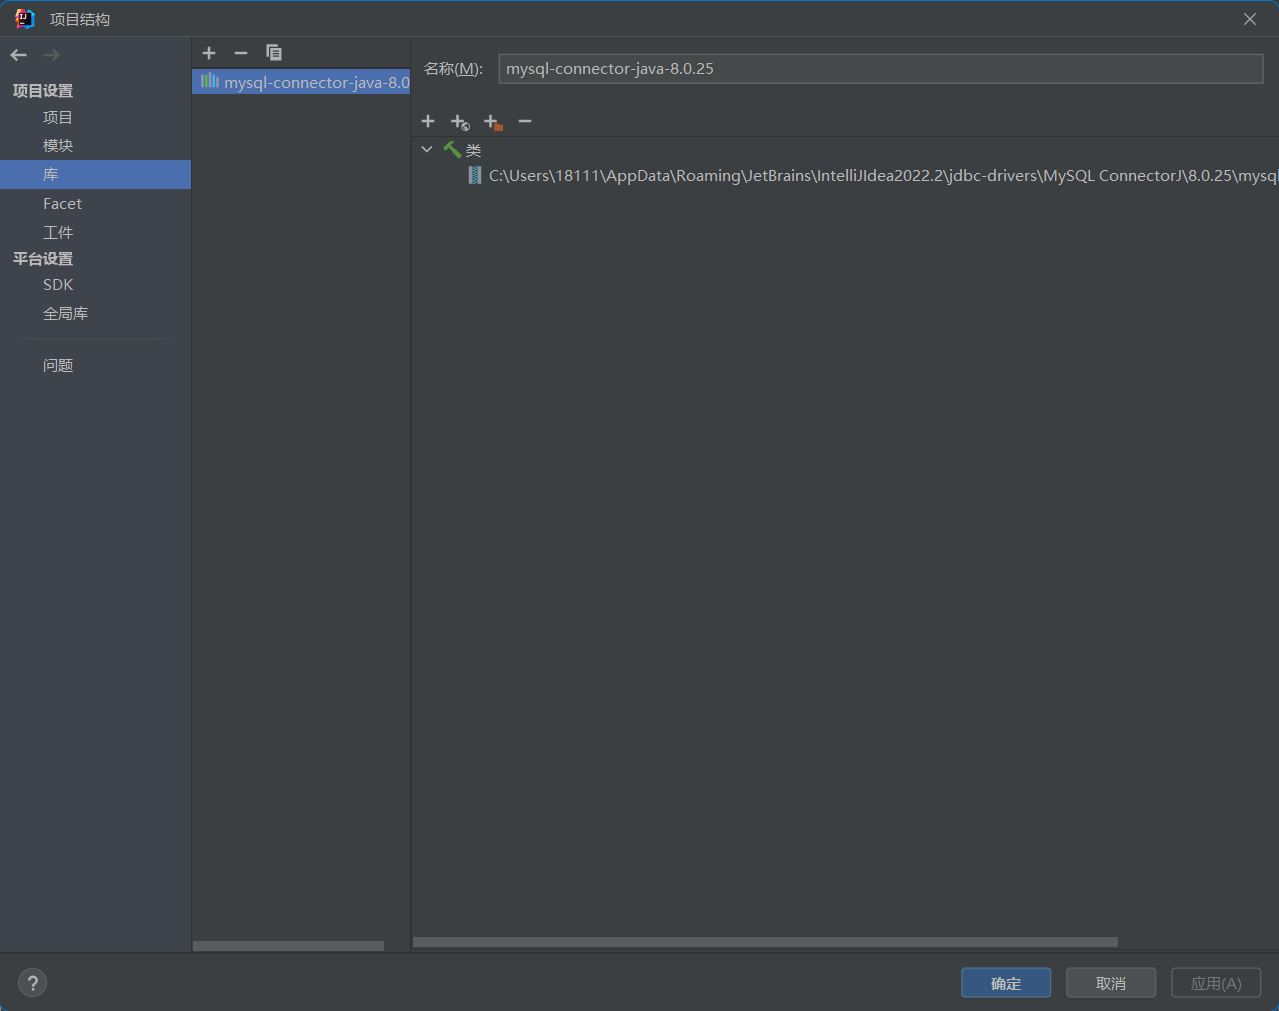
Task: Click the forward navigation arrow icon
Action: (52, 55)
